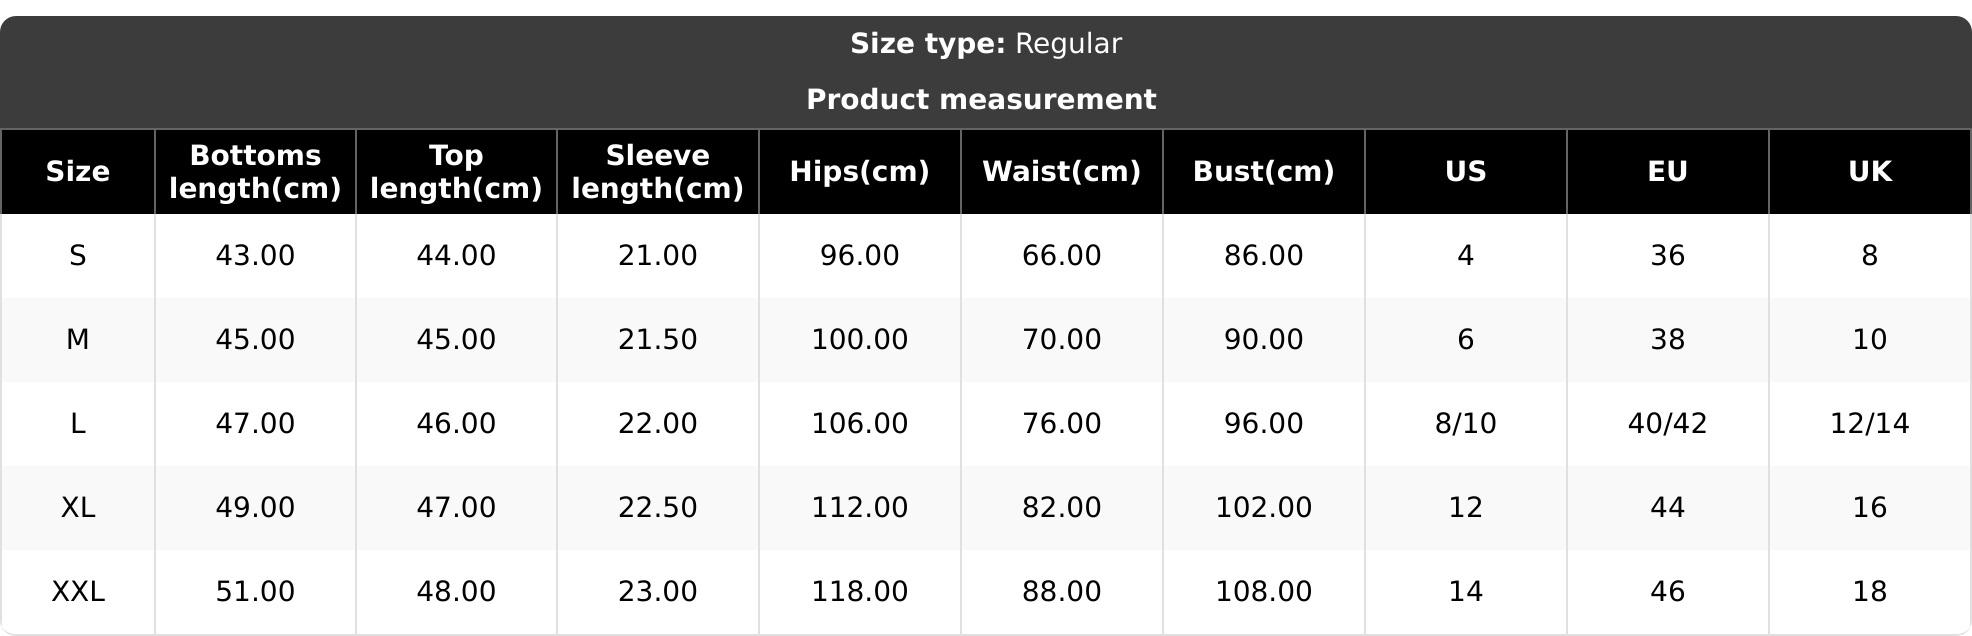Select the M size row label

tap(78, 340)
